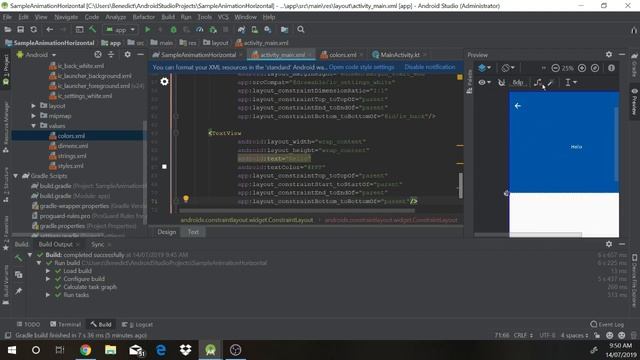Viewport: 640px width, 360px height.
Task: Open the Event Log button
Action: point(607,324)
